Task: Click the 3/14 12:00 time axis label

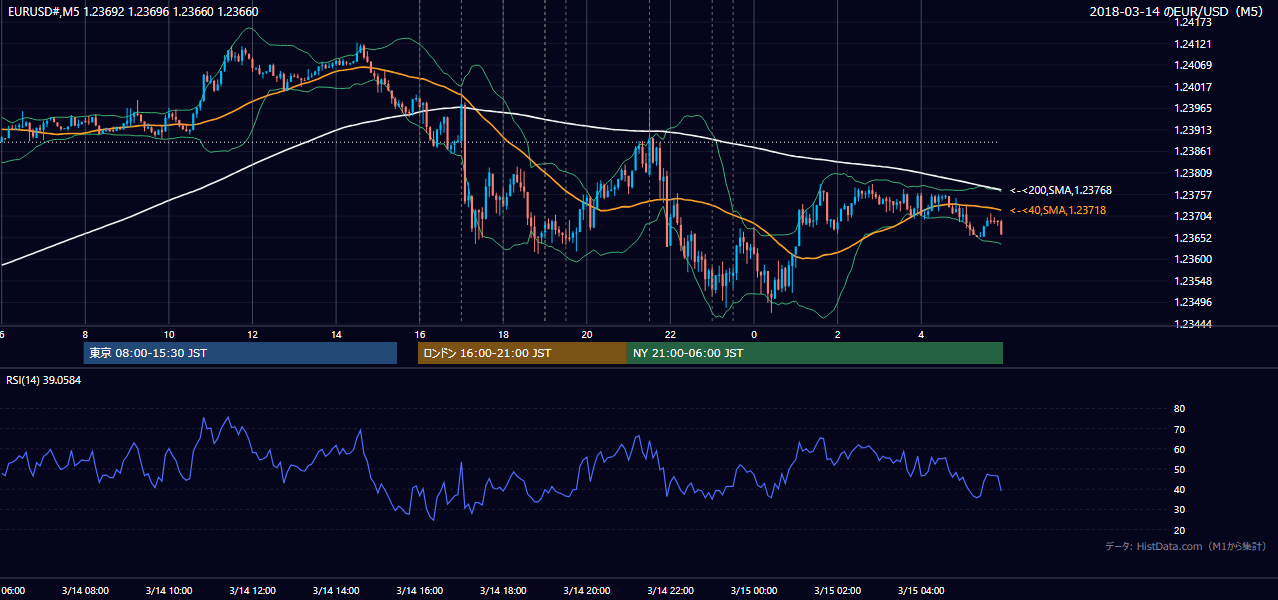Action: 252,590
